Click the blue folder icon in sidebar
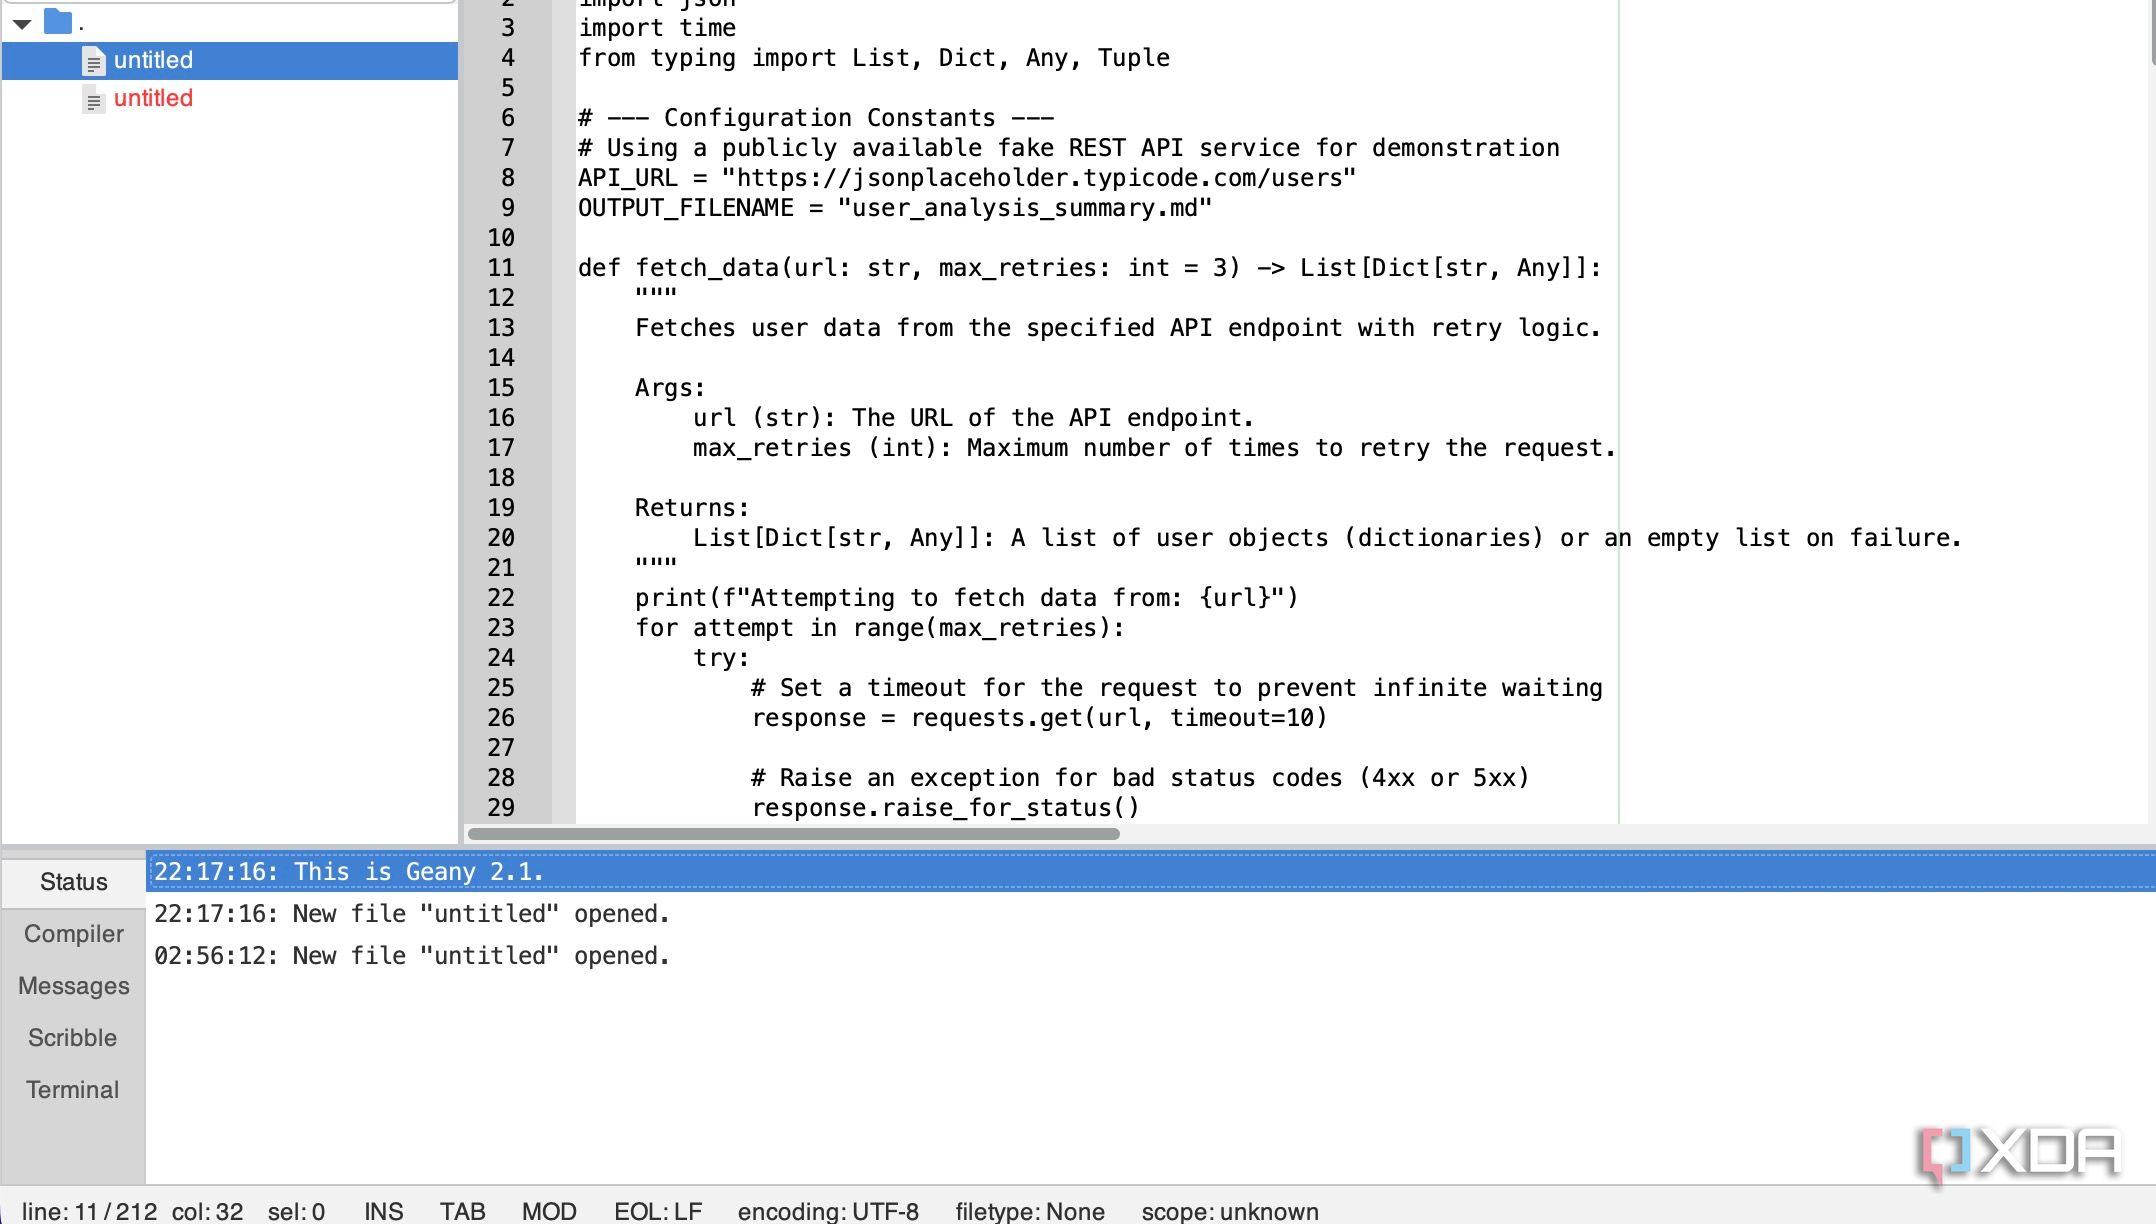This screenshot has width=2156, height=1224. (59, 21)
